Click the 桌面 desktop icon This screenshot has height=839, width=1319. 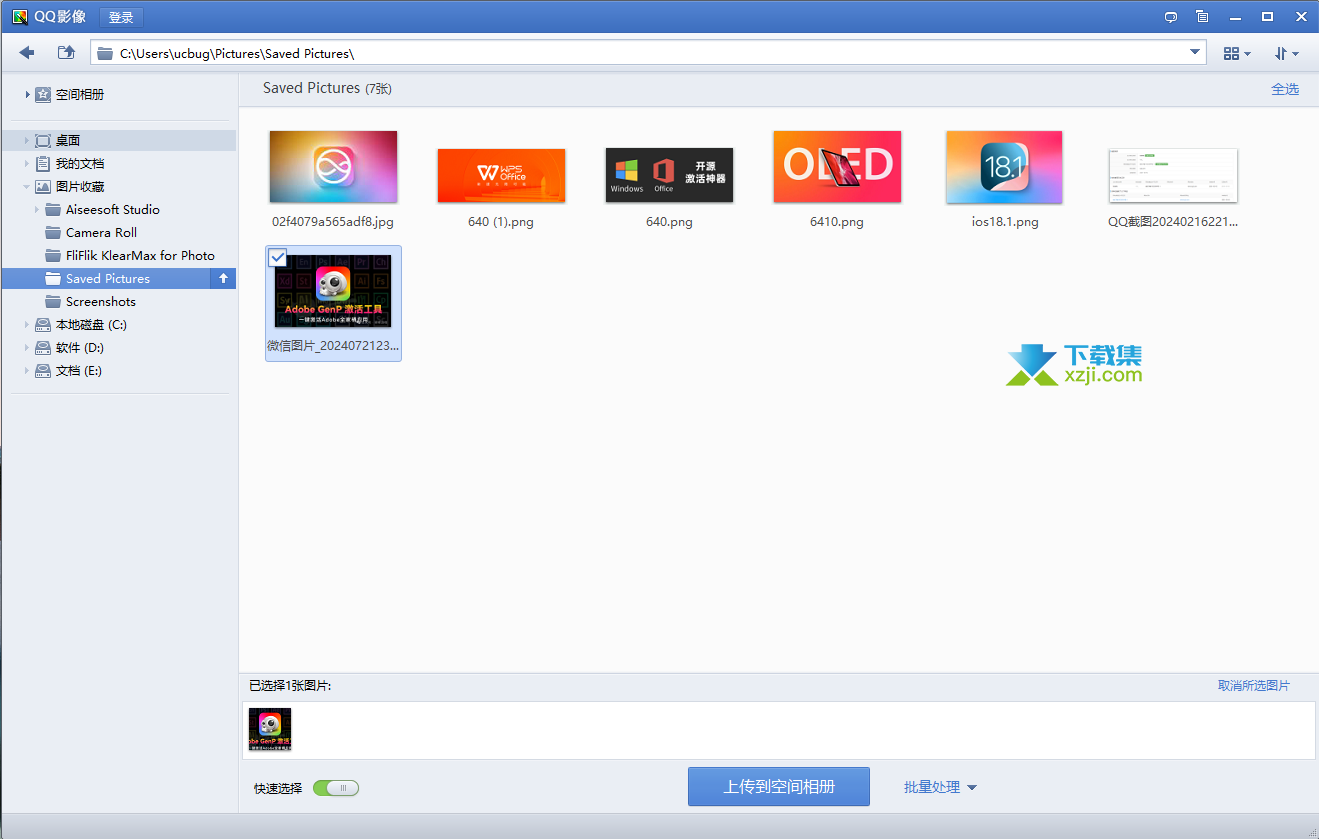43,141
